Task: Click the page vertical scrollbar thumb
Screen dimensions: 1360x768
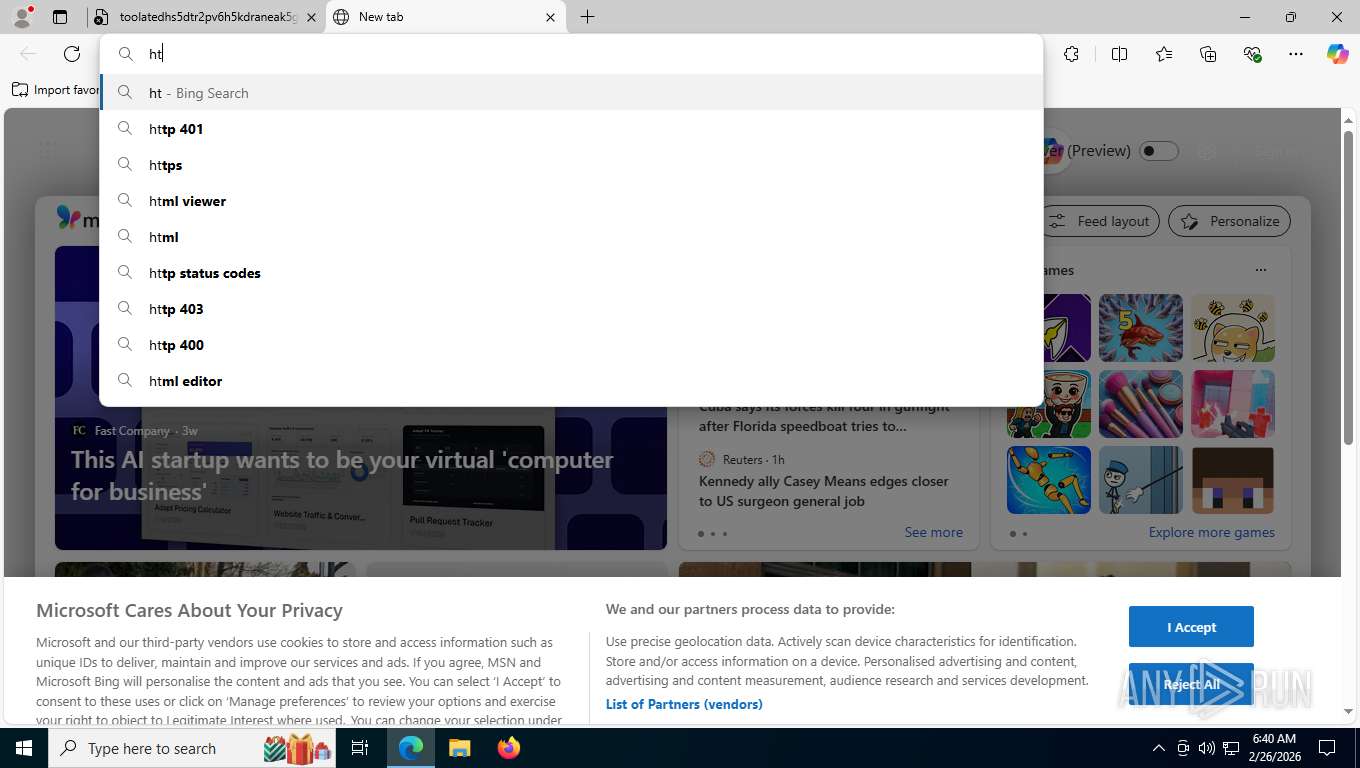Action: (x=1348, y=288)
